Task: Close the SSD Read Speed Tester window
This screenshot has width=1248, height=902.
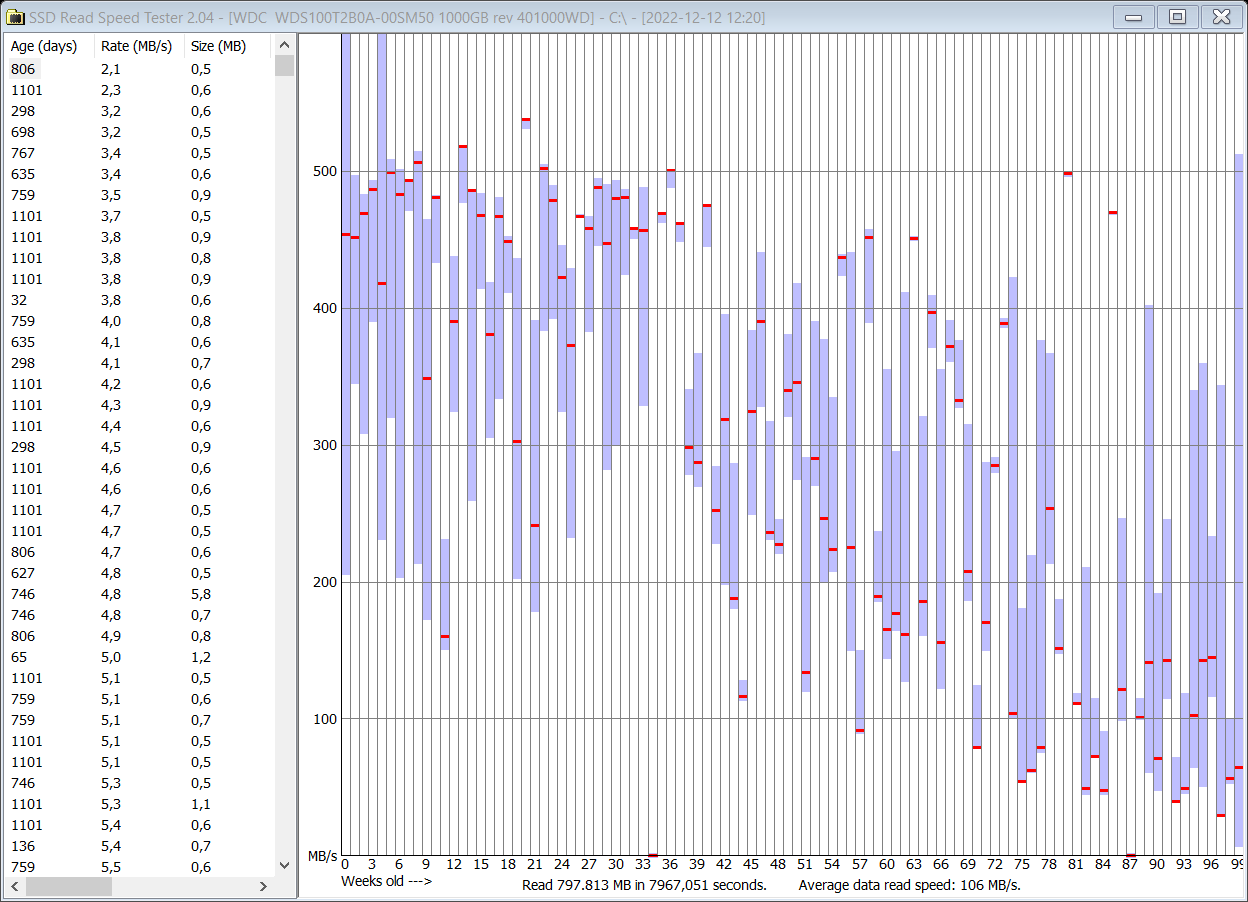Action: [x=1222, y=16]
